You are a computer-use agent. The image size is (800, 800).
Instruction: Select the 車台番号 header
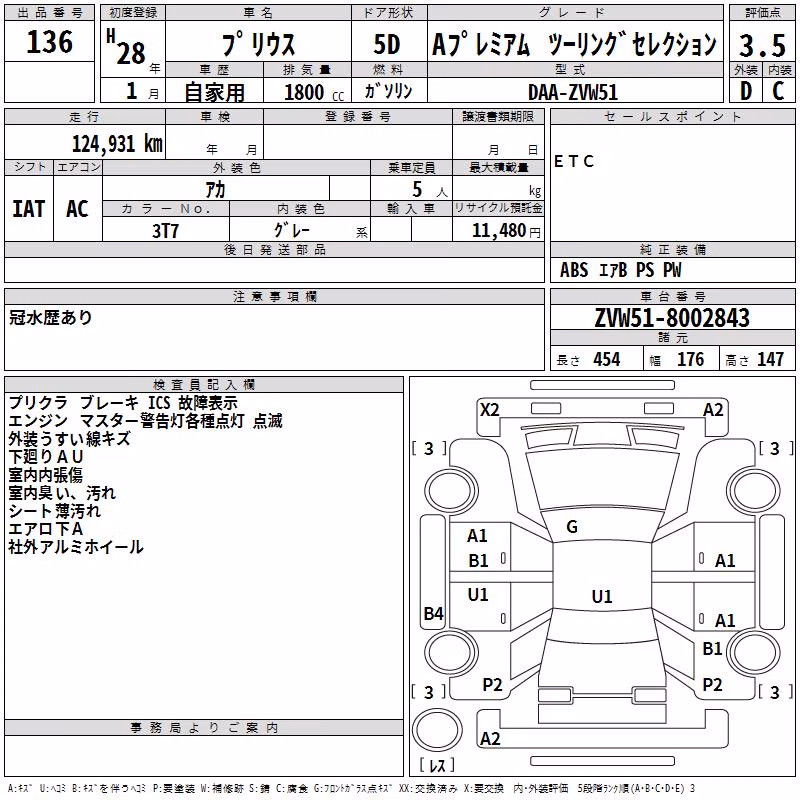tap(672, 296)
